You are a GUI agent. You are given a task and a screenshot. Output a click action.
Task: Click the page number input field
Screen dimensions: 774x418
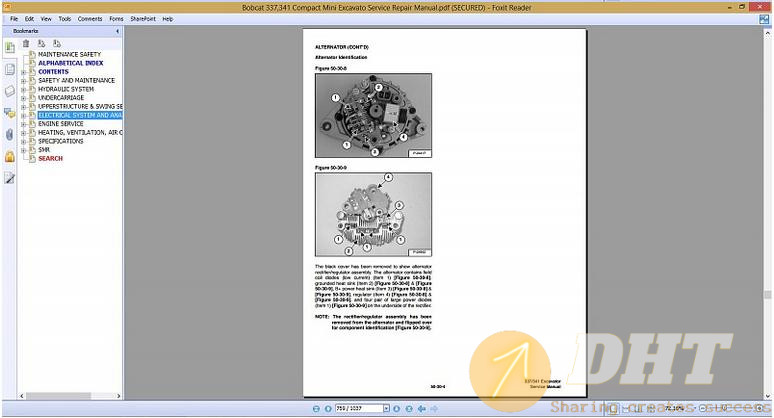pyautogui.click(x=359, y=409)
